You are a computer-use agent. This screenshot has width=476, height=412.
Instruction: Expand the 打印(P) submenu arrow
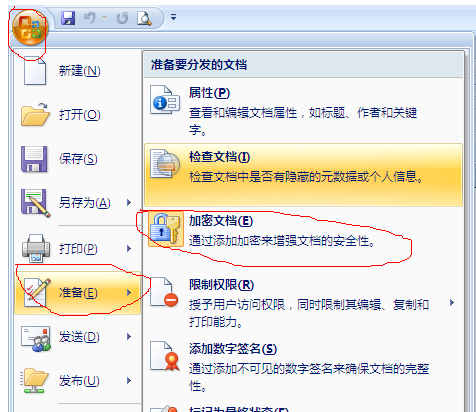(x=129, y=249)
